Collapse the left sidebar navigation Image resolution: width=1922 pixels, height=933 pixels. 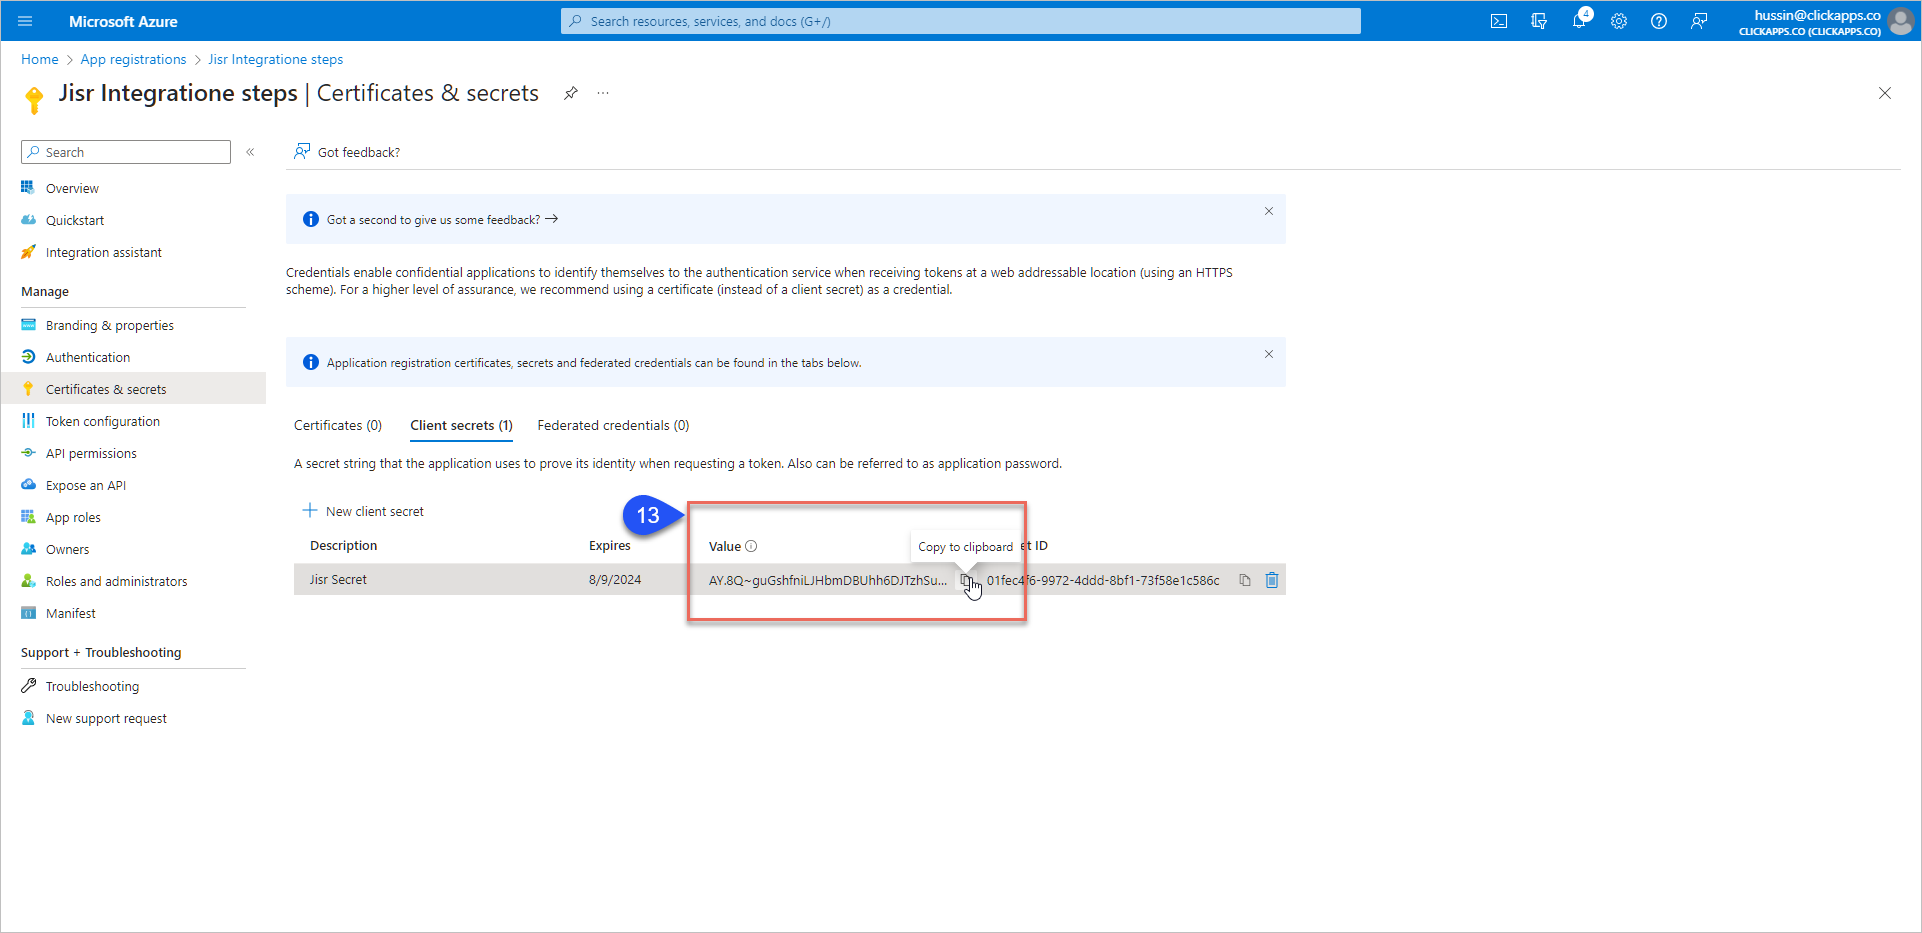point(250,152)
